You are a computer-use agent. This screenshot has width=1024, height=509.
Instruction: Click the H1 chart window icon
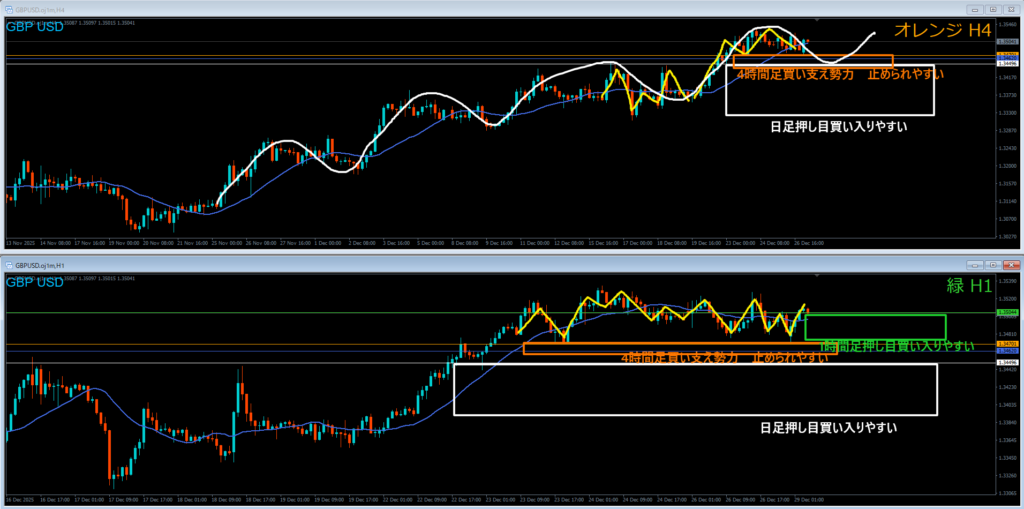pyautogui.click(x=9, y=265)
